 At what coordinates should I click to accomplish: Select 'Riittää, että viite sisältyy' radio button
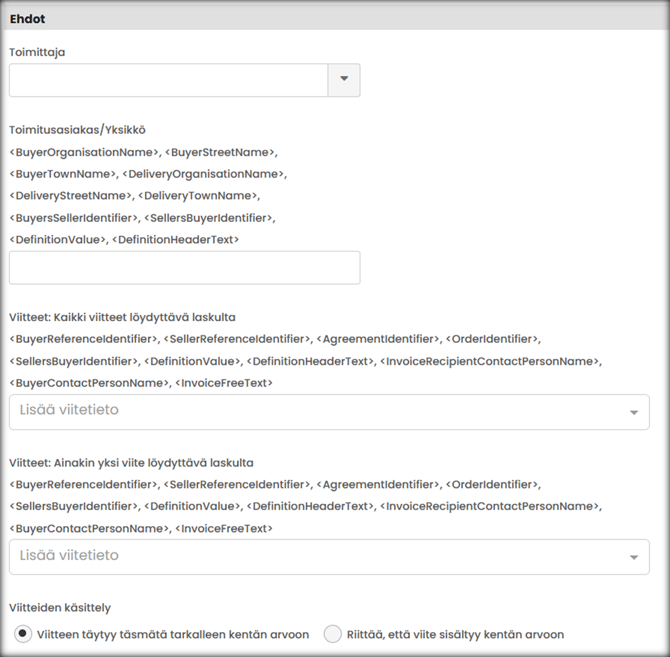(332, 634)
